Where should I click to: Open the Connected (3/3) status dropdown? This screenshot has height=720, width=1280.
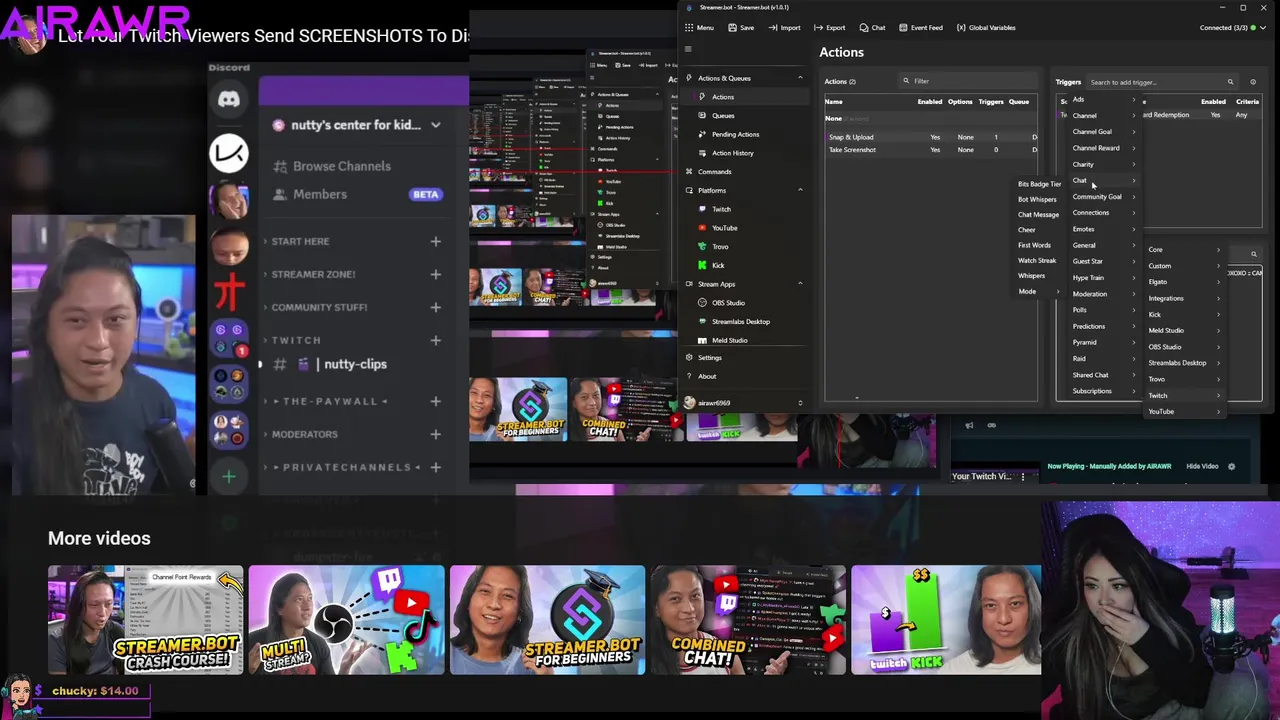point(1230,28)
